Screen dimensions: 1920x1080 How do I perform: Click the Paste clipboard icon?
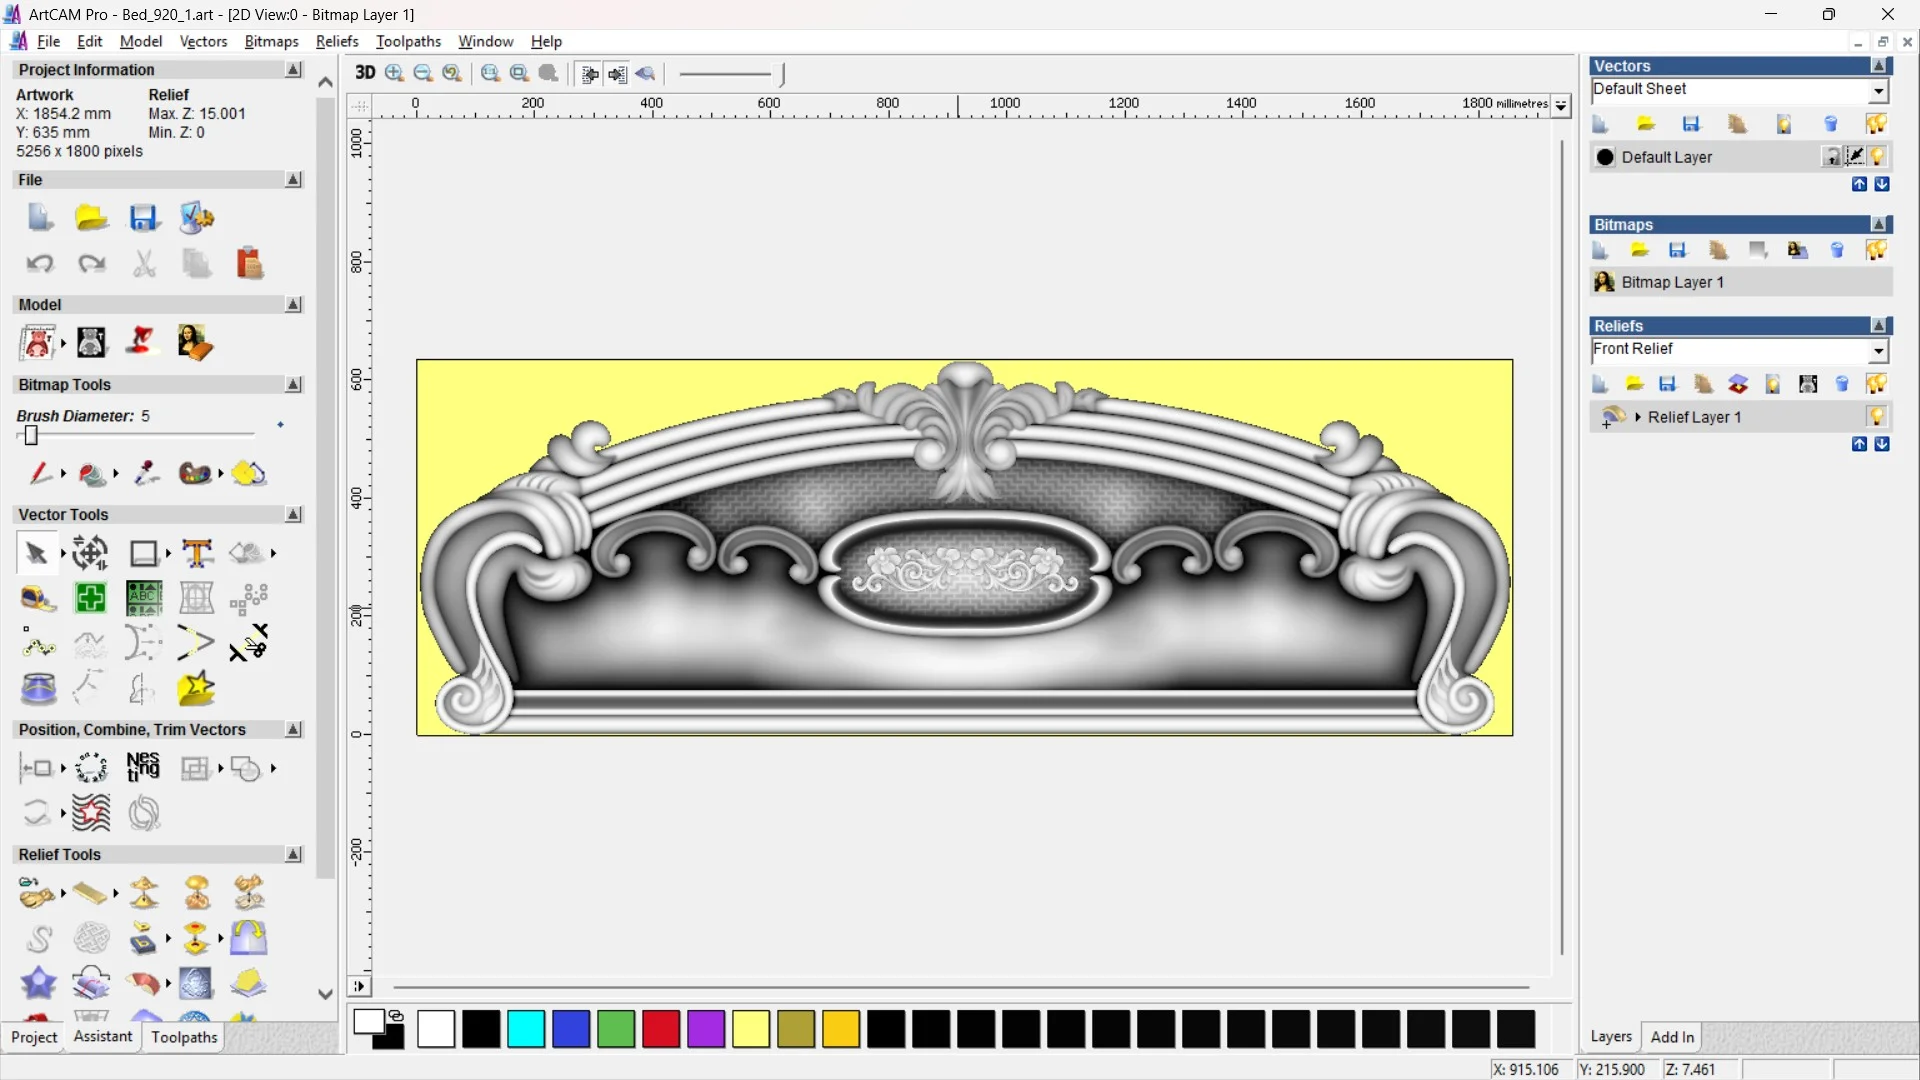coord(249,264)
